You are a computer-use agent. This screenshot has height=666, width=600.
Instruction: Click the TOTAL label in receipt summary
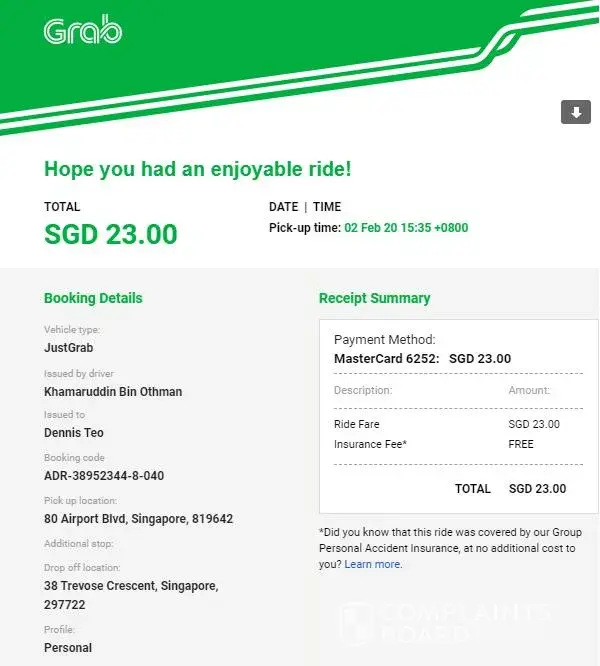pos(472,489)
